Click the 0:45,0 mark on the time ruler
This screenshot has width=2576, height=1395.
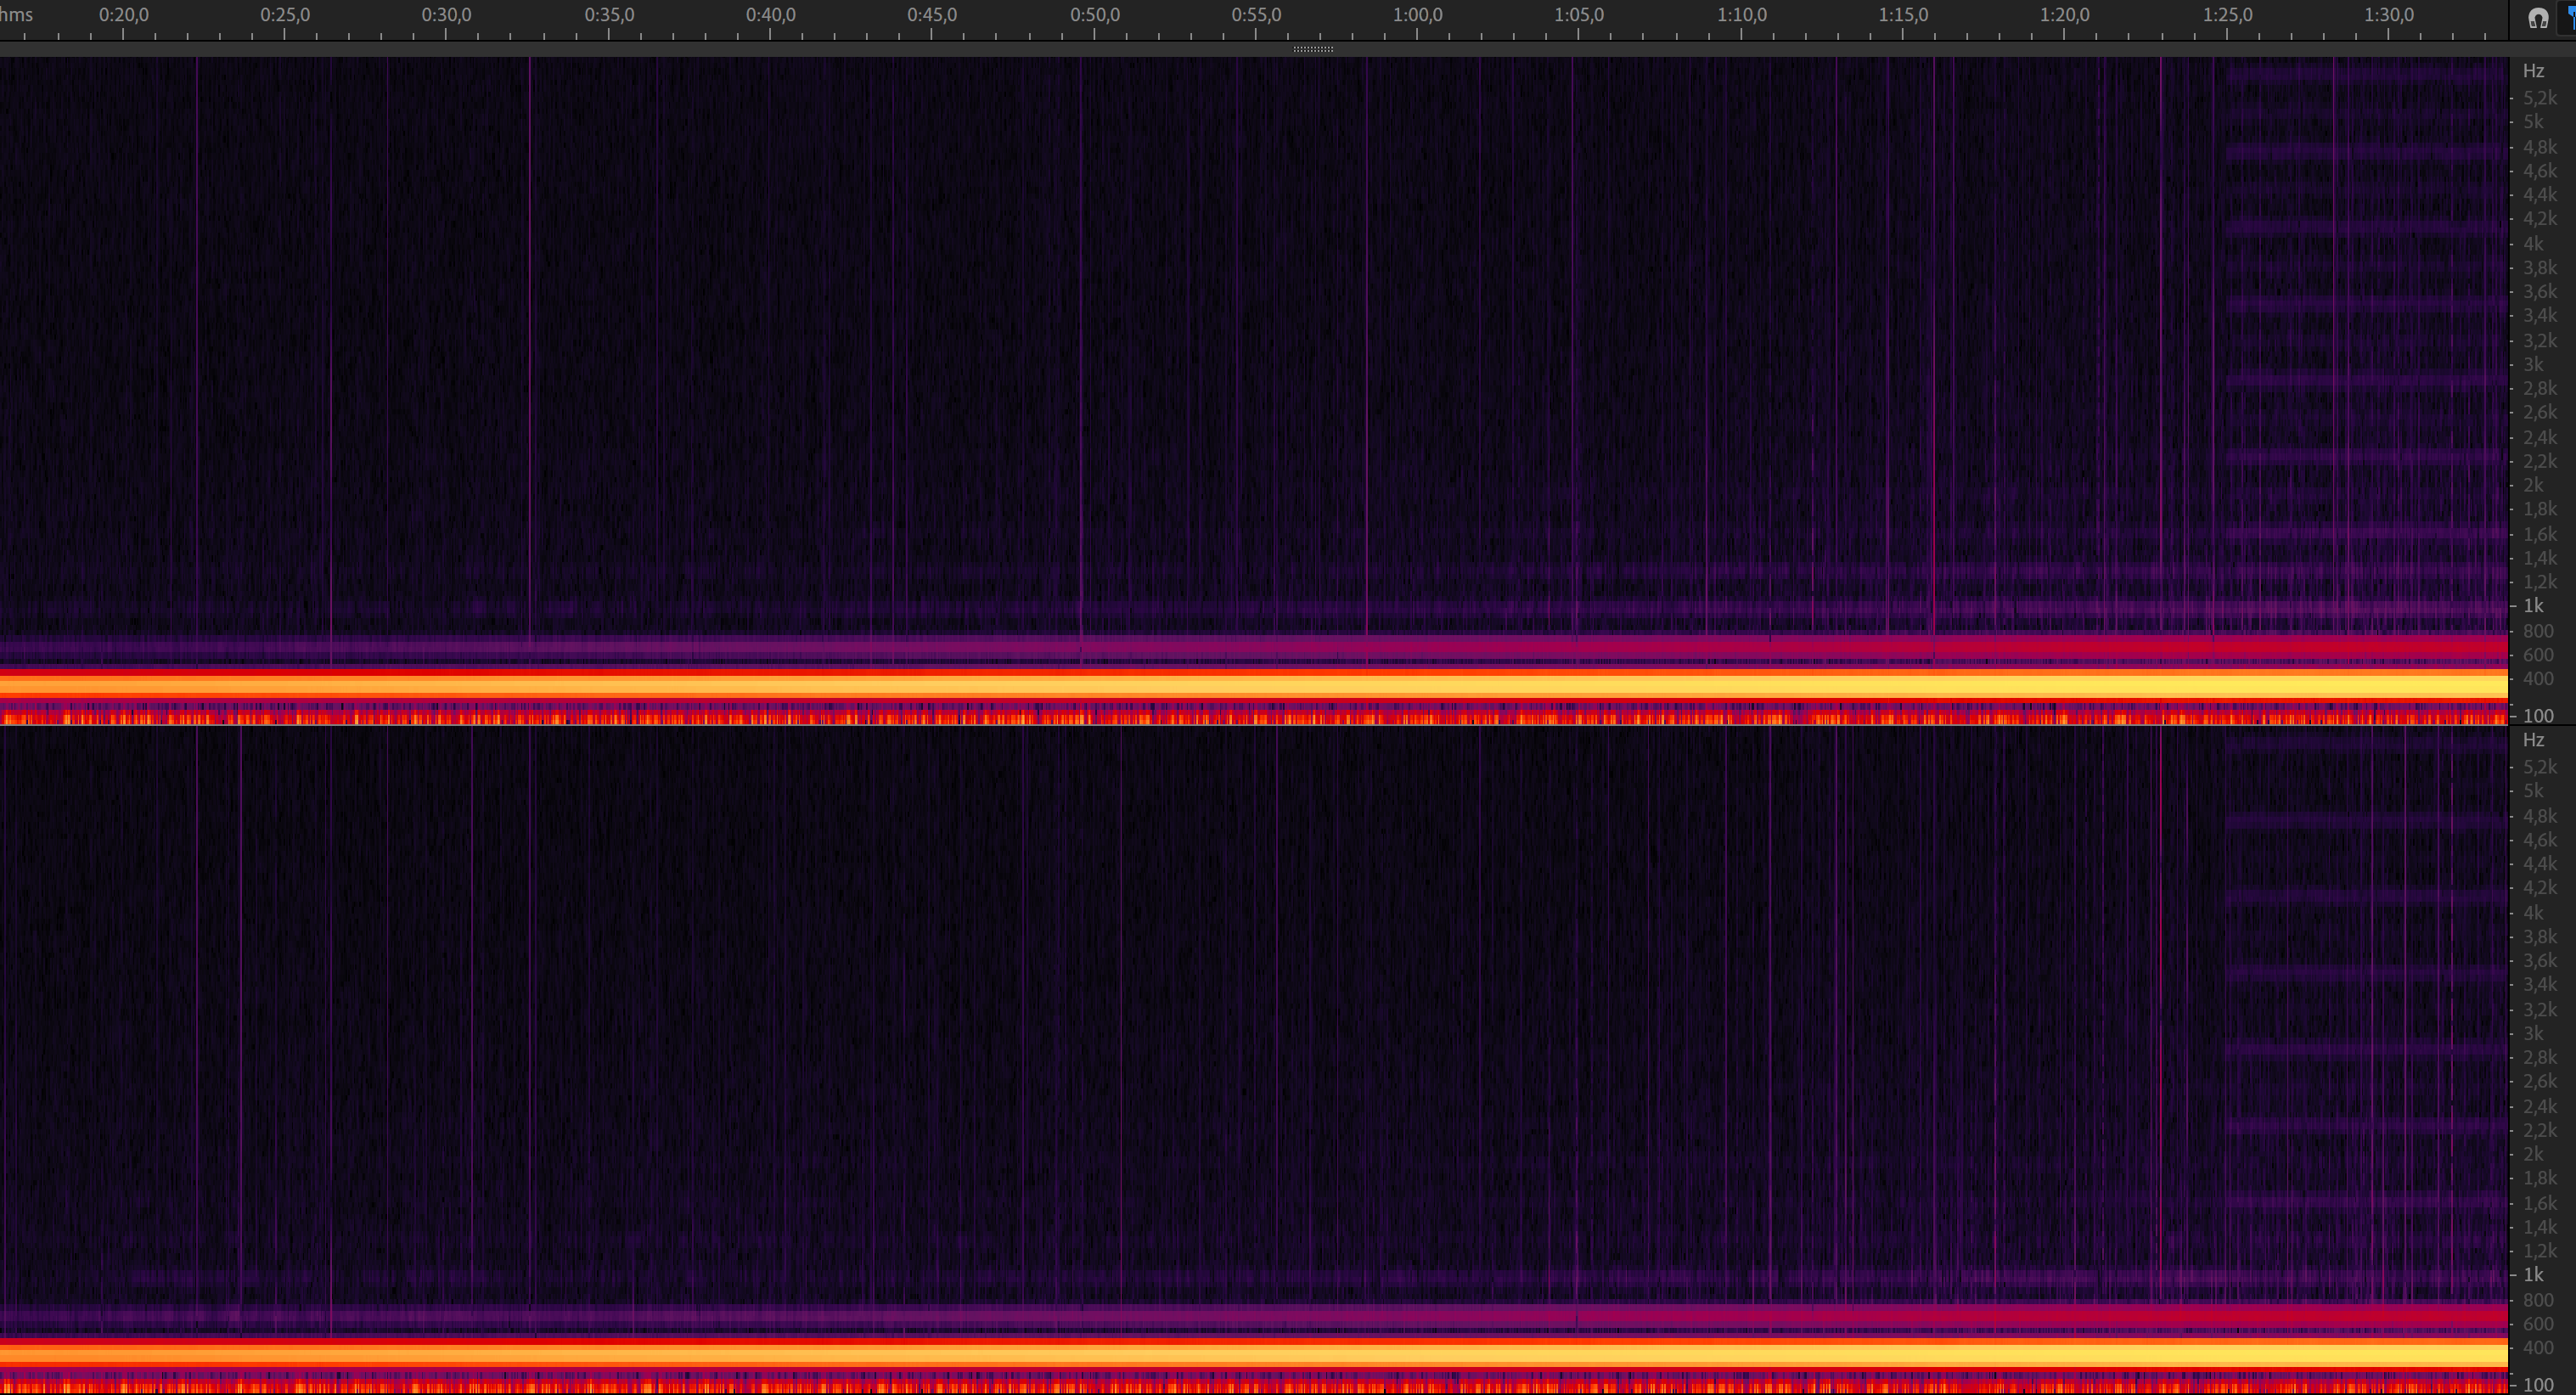click(932, 15)
